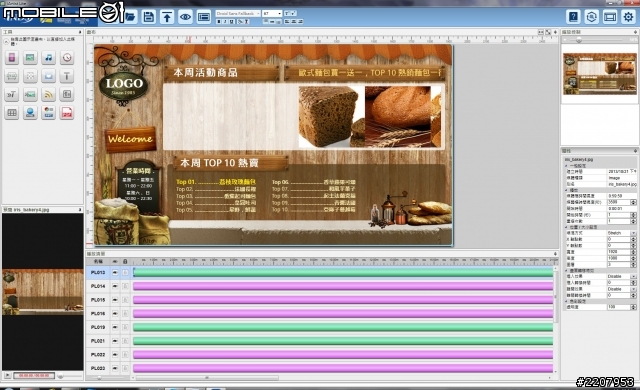640x390 pixels.
Task: Click the circular arrows sync icon
Action: point(591,17)
